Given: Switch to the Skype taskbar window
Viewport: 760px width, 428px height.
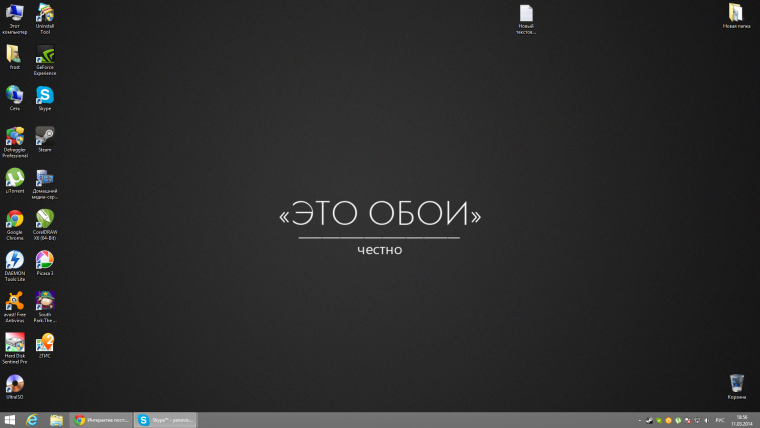Looking at the screenshot, I should pyautogui.click(x=165, y=420).
